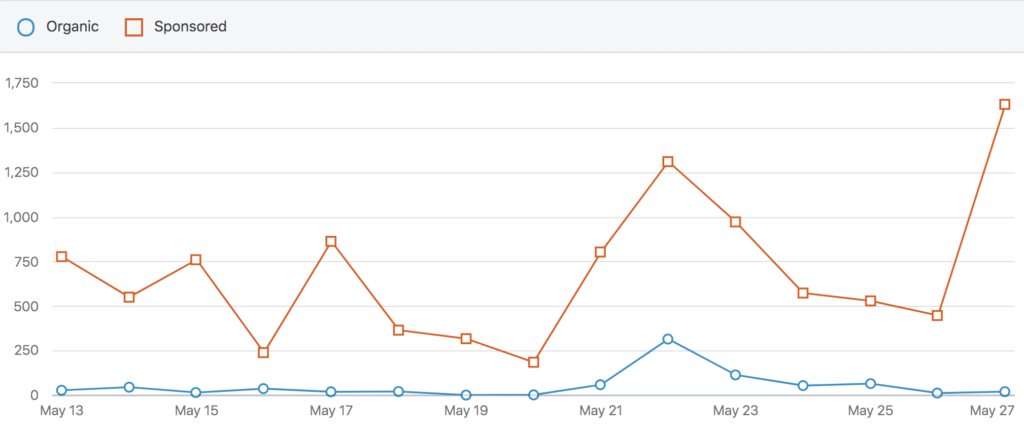The width and height of the screenshot is (1024, 437).
Task: Select the Organic data point on May 23
Action: point(735,375)
